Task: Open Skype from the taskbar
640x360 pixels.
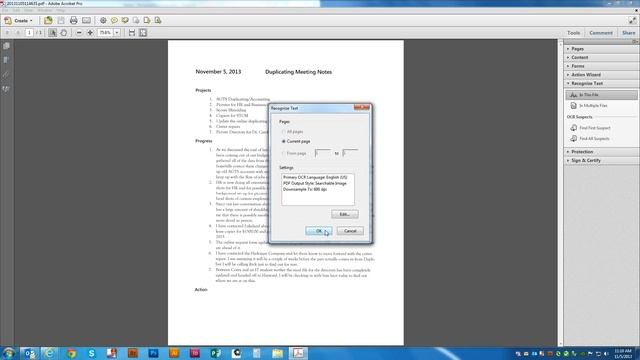Action: coord(91,353)
